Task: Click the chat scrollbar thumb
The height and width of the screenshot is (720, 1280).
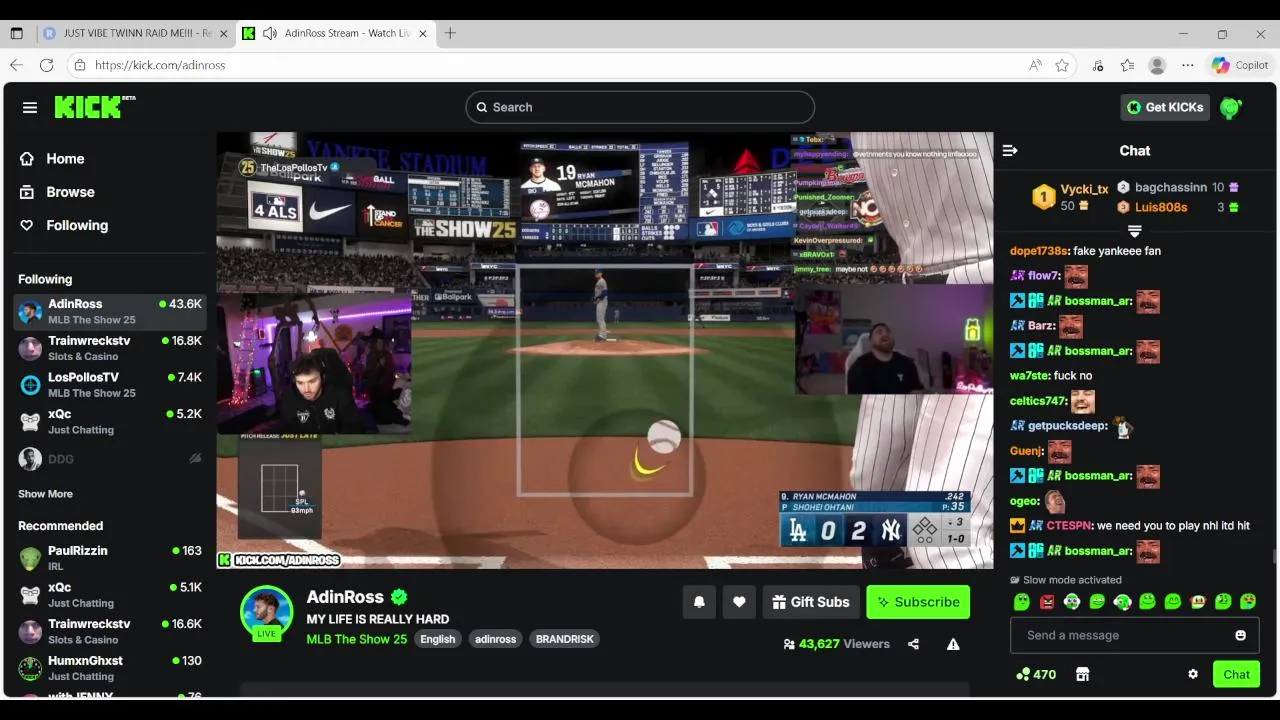Action: pos(1274,557)
